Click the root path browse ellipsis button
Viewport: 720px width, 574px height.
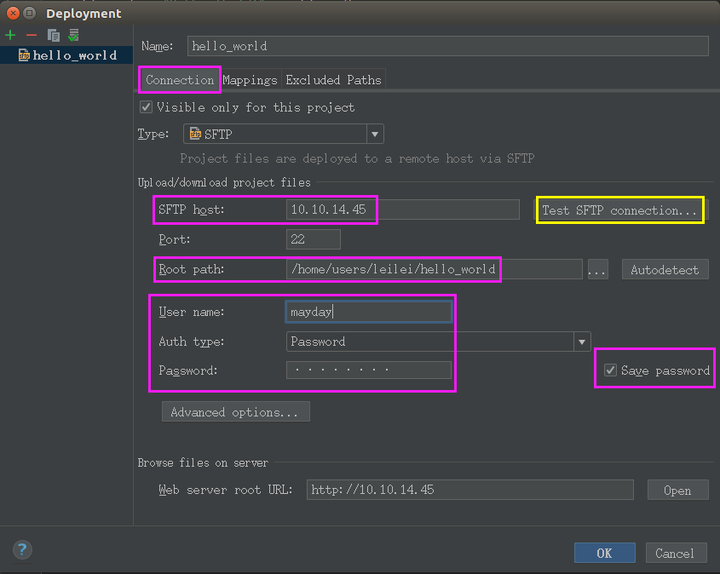click(597, 270)
